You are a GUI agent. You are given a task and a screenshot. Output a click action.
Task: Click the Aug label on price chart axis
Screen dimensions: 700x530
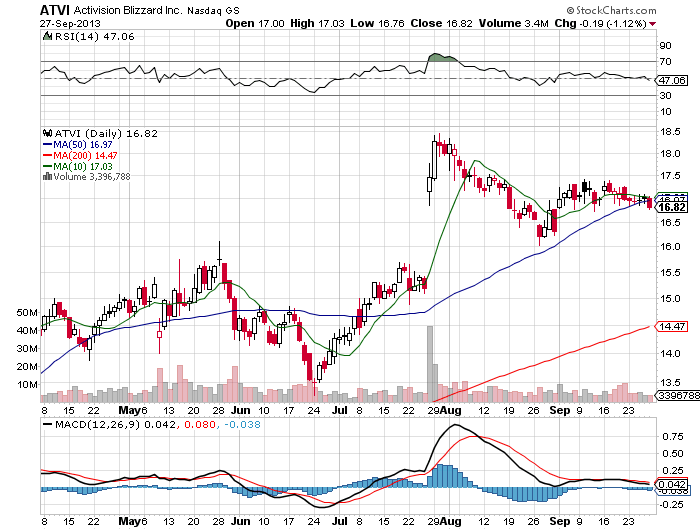pos(450,410)
